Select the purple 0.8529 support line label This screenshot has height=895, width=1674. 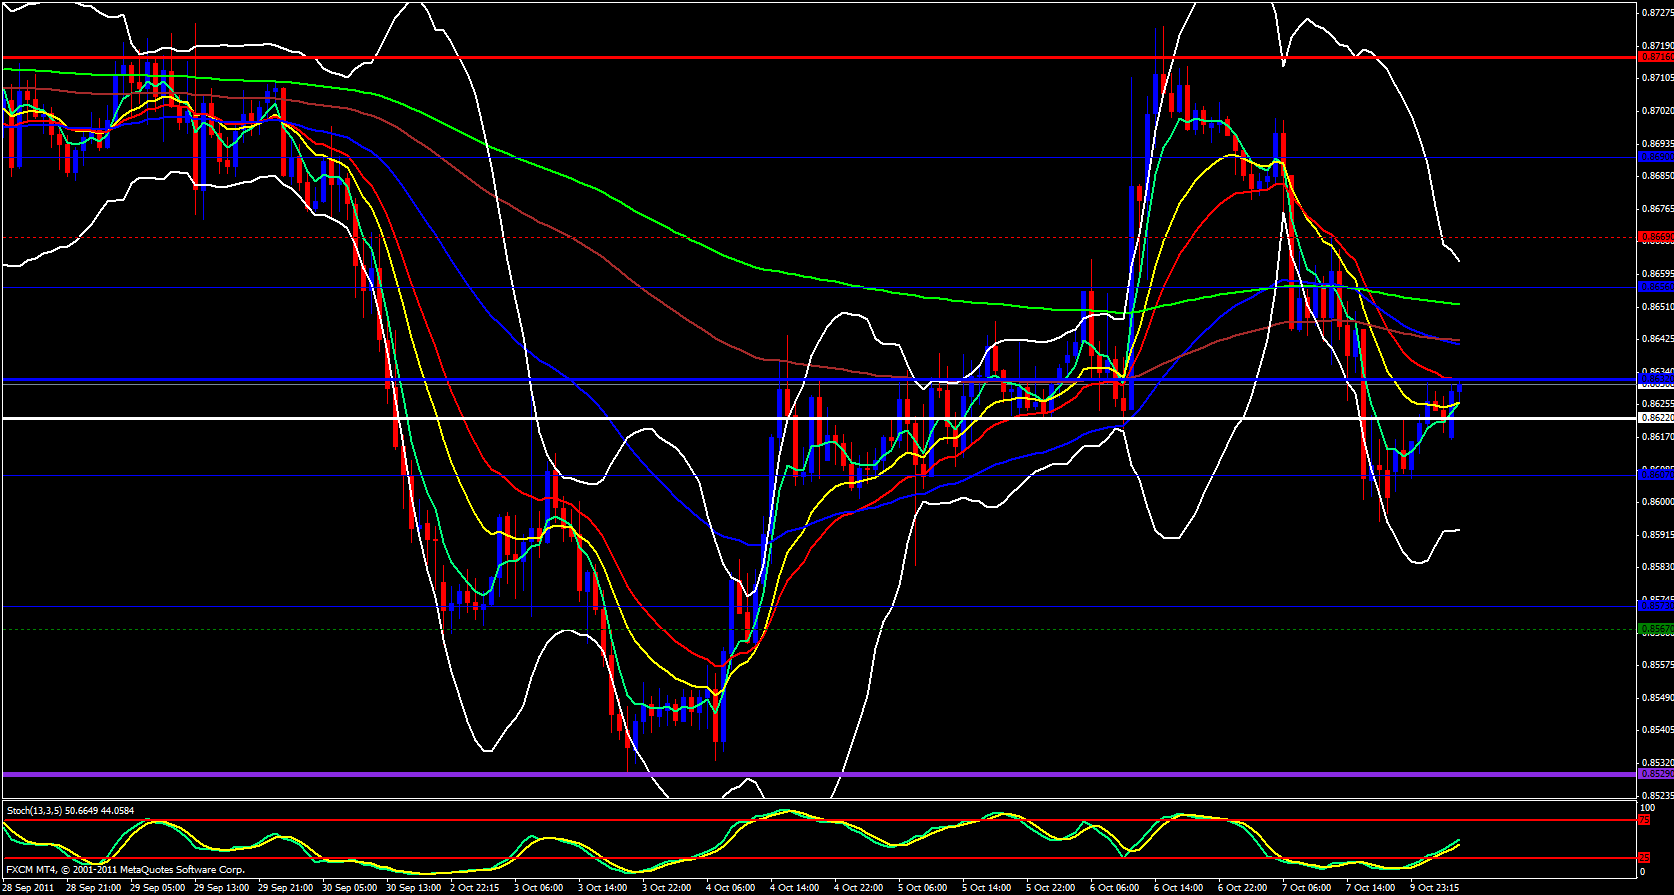coord(1655,774)
